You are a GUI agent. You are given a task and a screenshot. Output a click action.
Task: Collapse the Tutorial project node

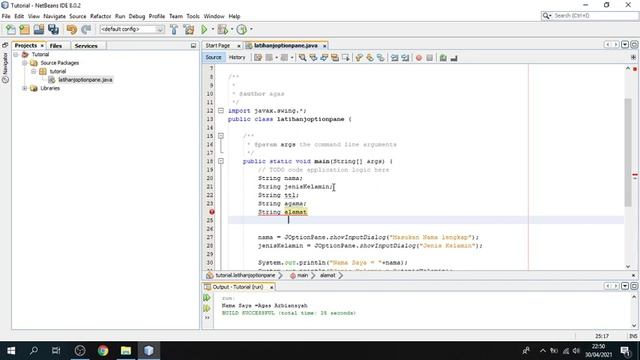(x=16, y=54)
